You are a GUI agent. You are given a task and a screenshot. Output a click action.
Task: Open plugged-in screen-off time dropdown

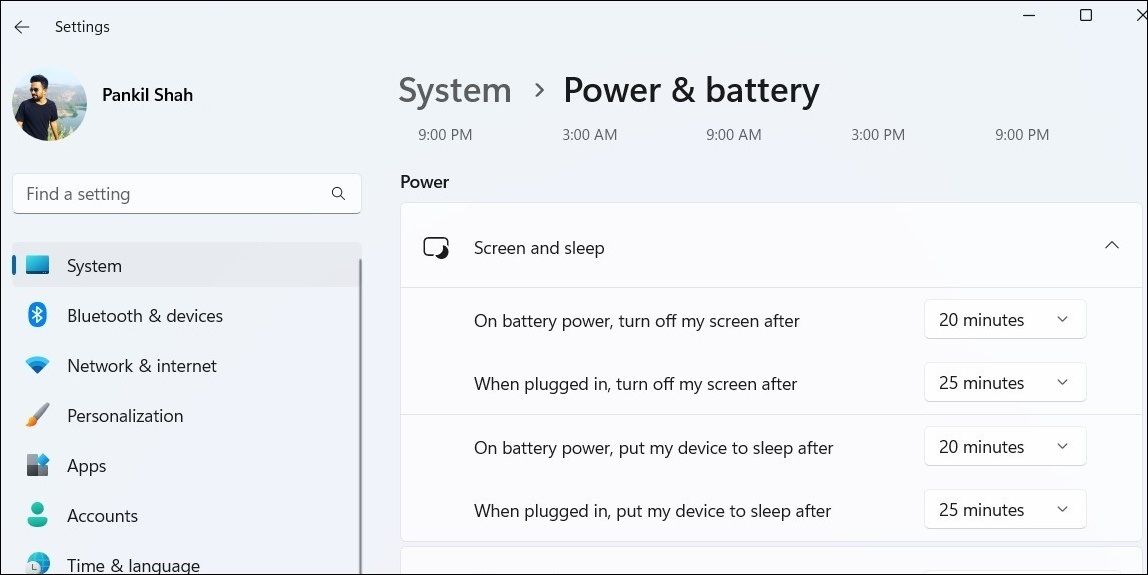click(1004, 383)
